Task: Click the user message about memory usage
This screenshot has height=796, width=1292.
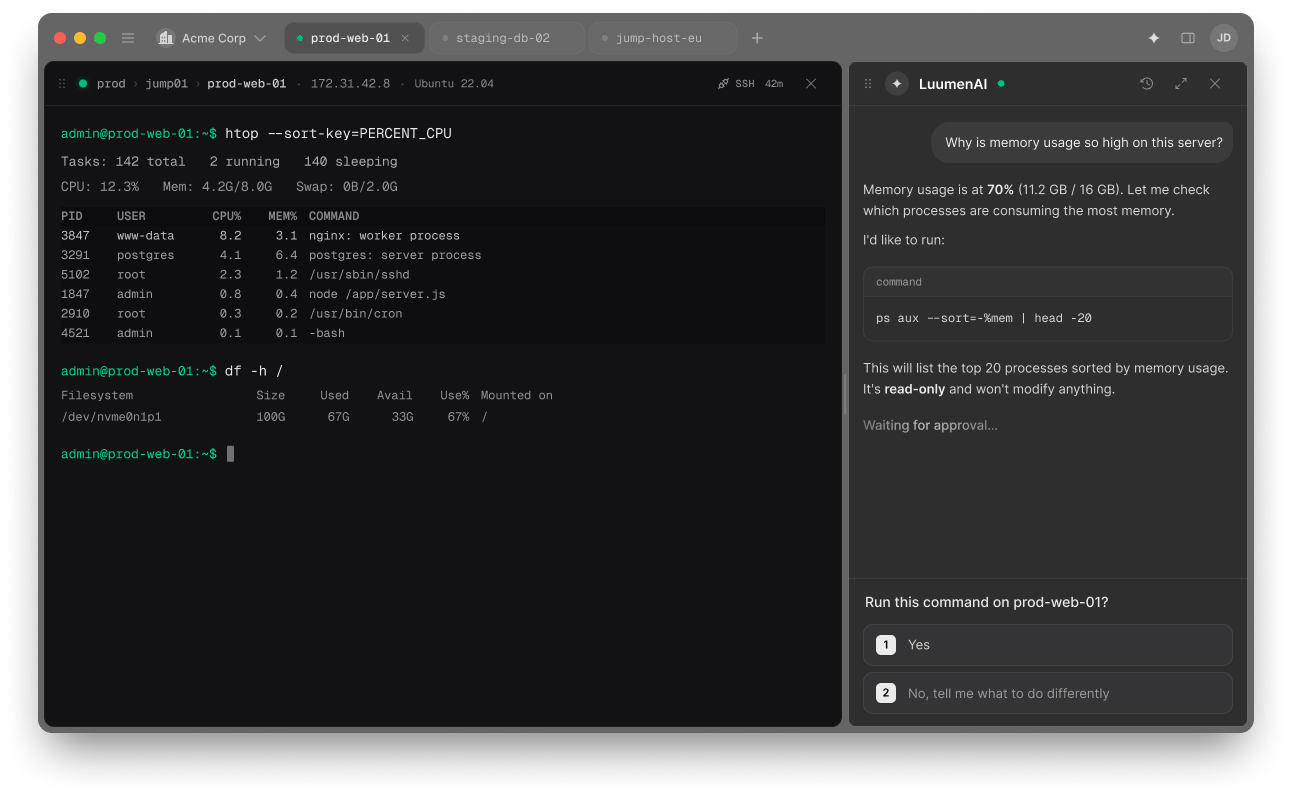Action: pyautogui.click(x=1083, y=142)
